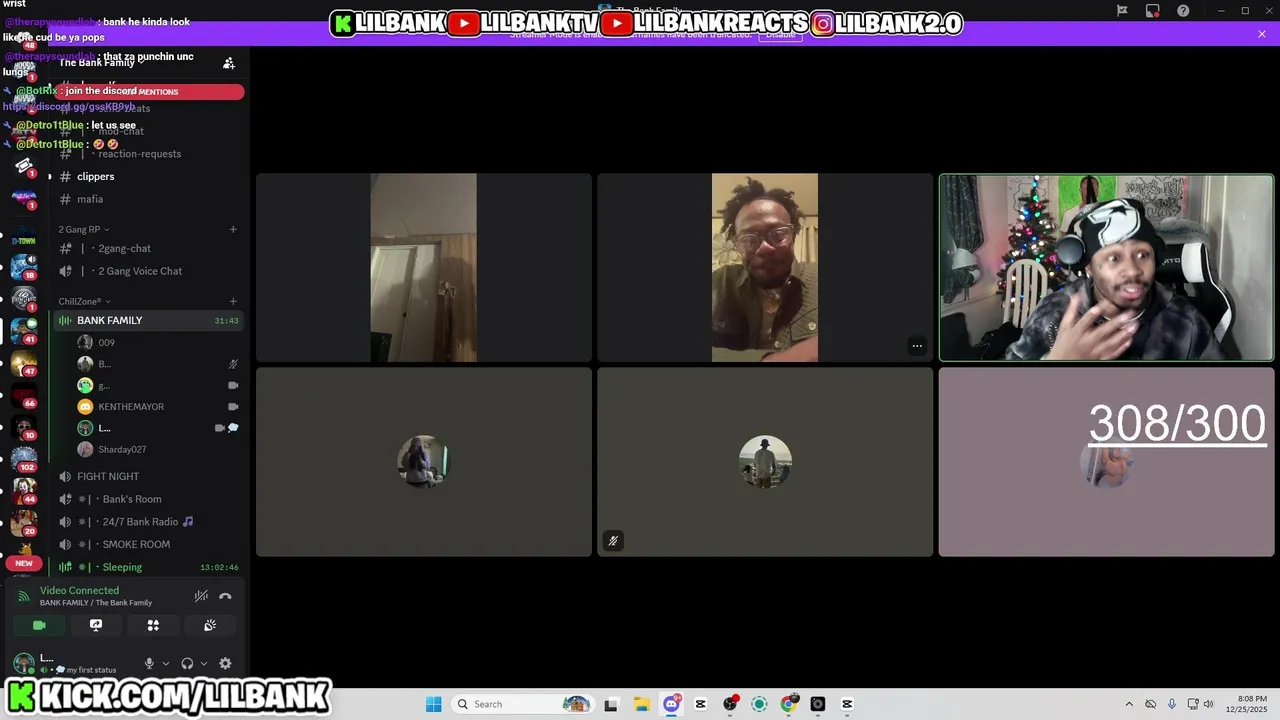Open Chrome from the taskbar
Image resolution: width=1280 pixels, height=720 pixels.
(789, 704)
